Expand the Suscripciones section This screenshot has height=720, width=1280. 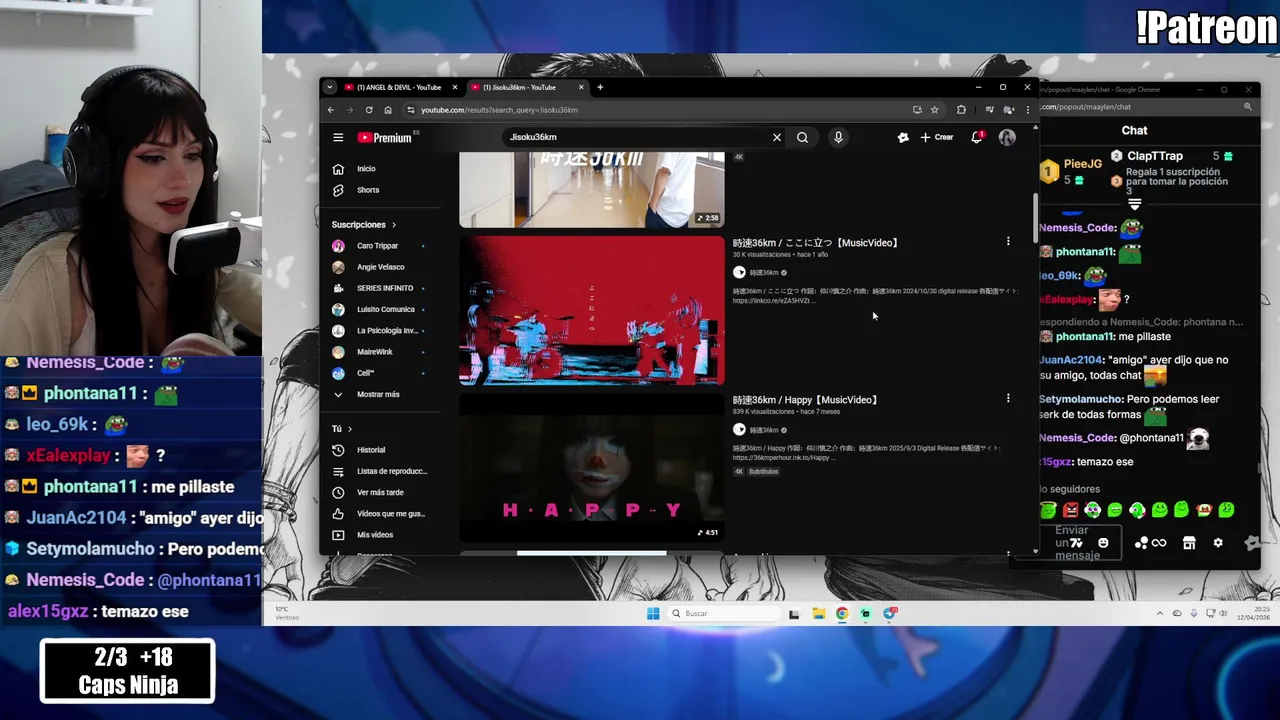coord(364,225)
